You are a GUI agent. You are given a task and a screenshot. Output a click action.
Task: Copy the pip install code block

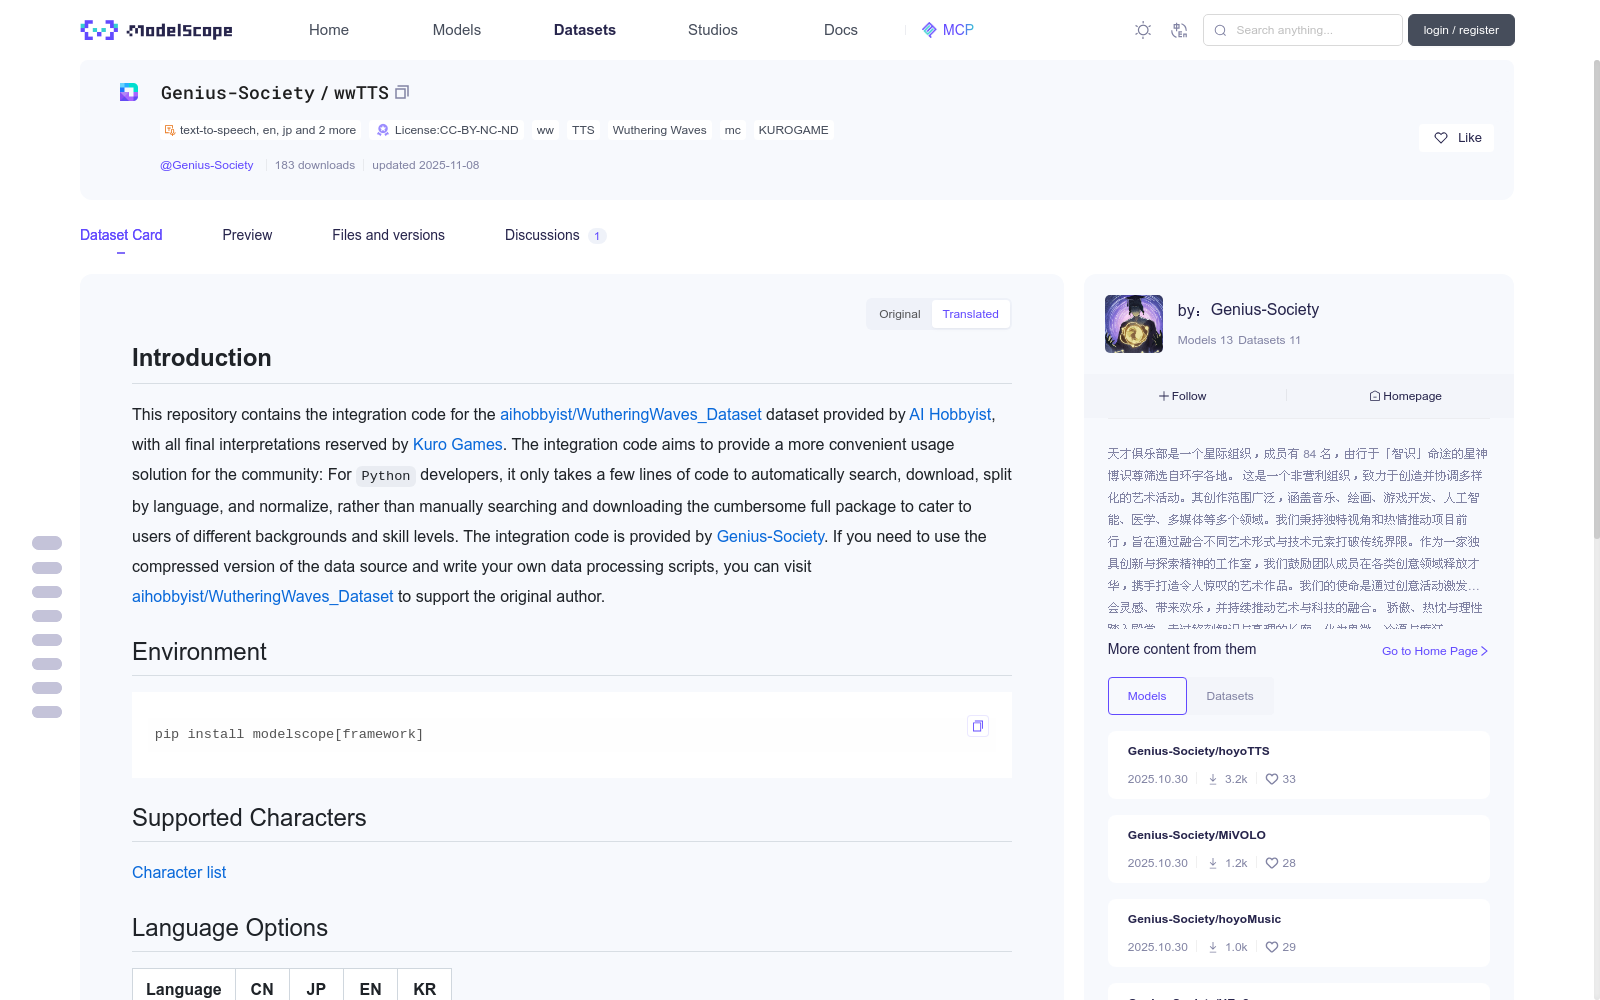(978, 726)
